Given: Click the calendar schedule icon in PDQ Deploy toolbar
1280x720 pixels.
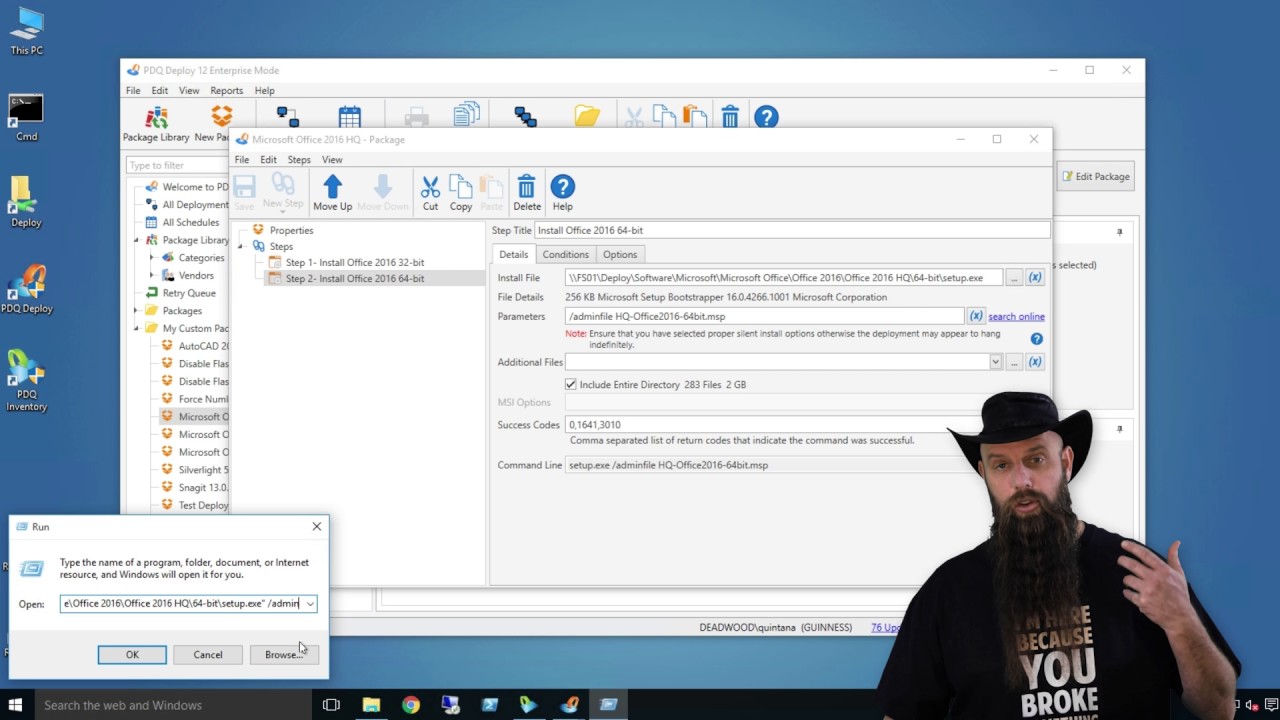Looking at the screenshot, I should click(349, 117).
